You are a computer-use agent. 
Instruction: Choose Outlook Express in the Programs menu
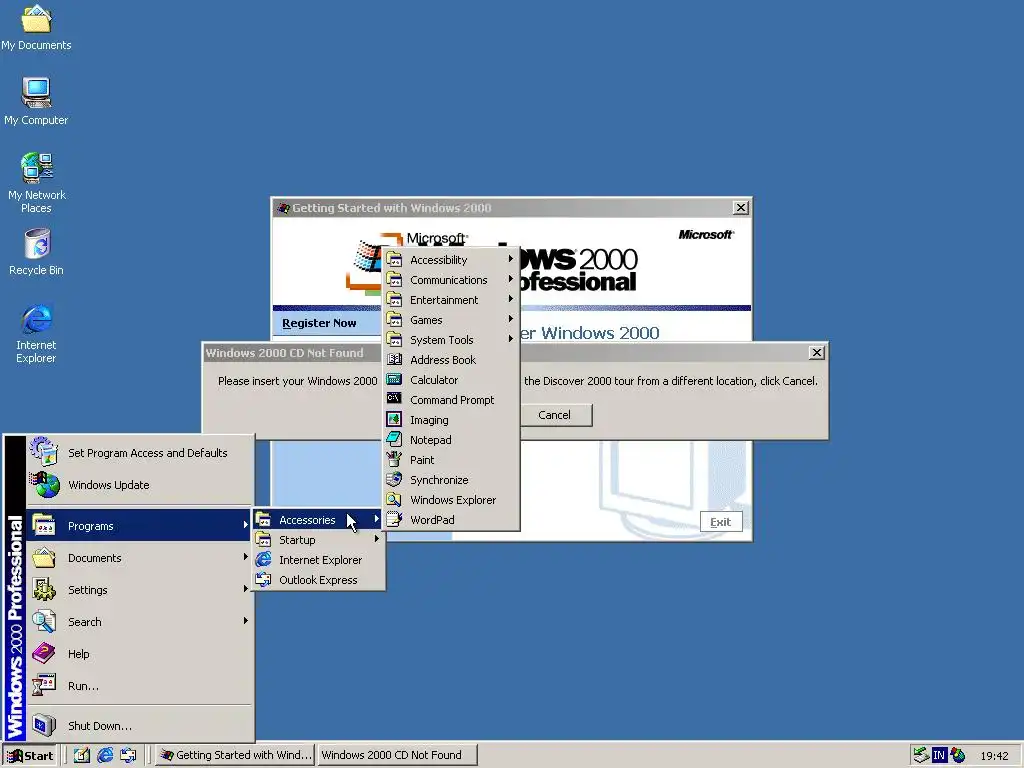318,580
